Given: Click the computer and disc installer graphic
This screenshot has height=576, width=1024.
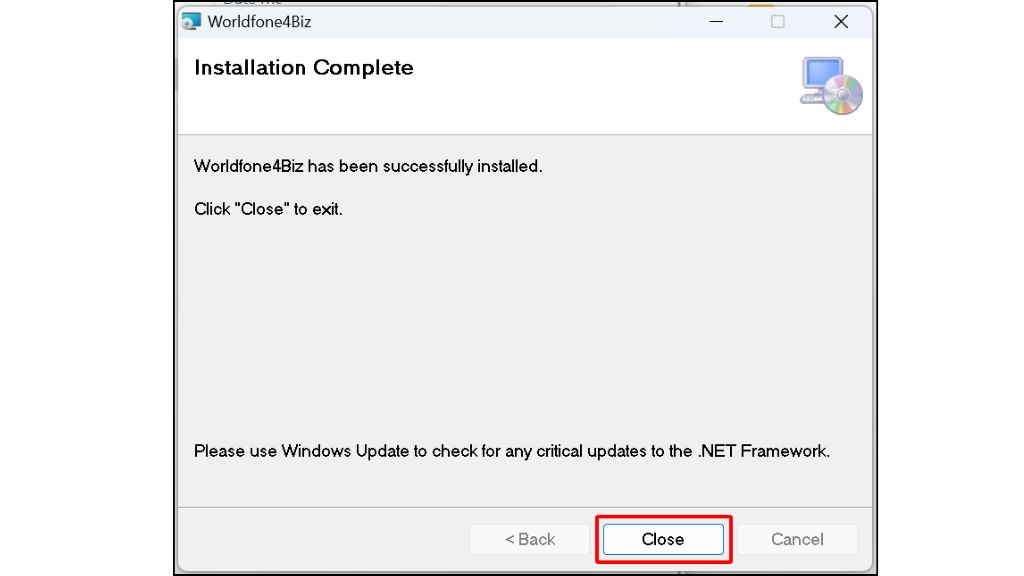Looking at the screenshot, I should click(831, 86).
